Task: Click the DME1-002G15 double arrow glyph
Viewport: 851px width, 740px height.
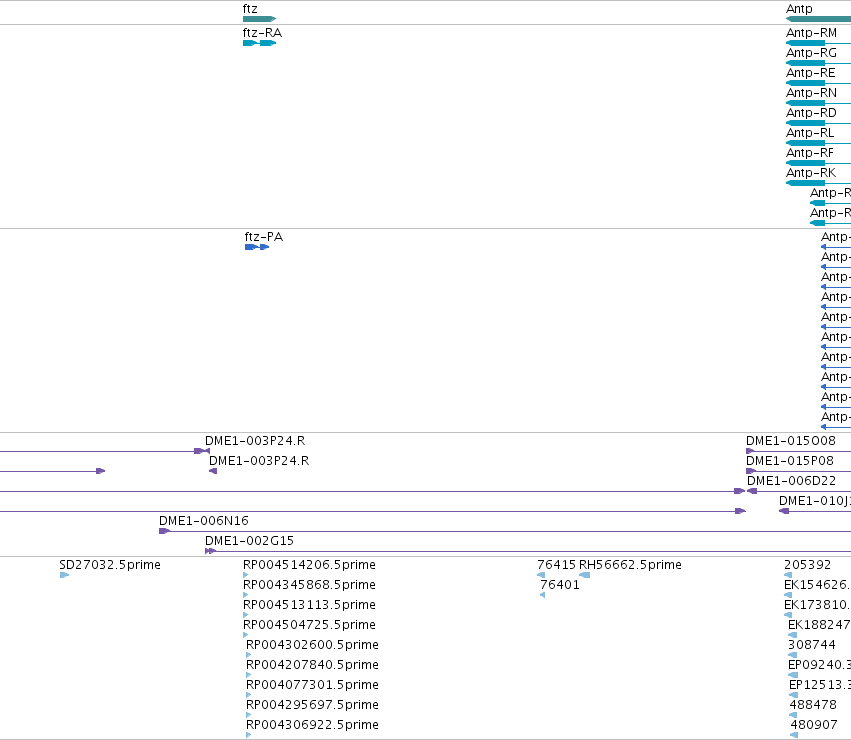Action: tap(211, 551)
